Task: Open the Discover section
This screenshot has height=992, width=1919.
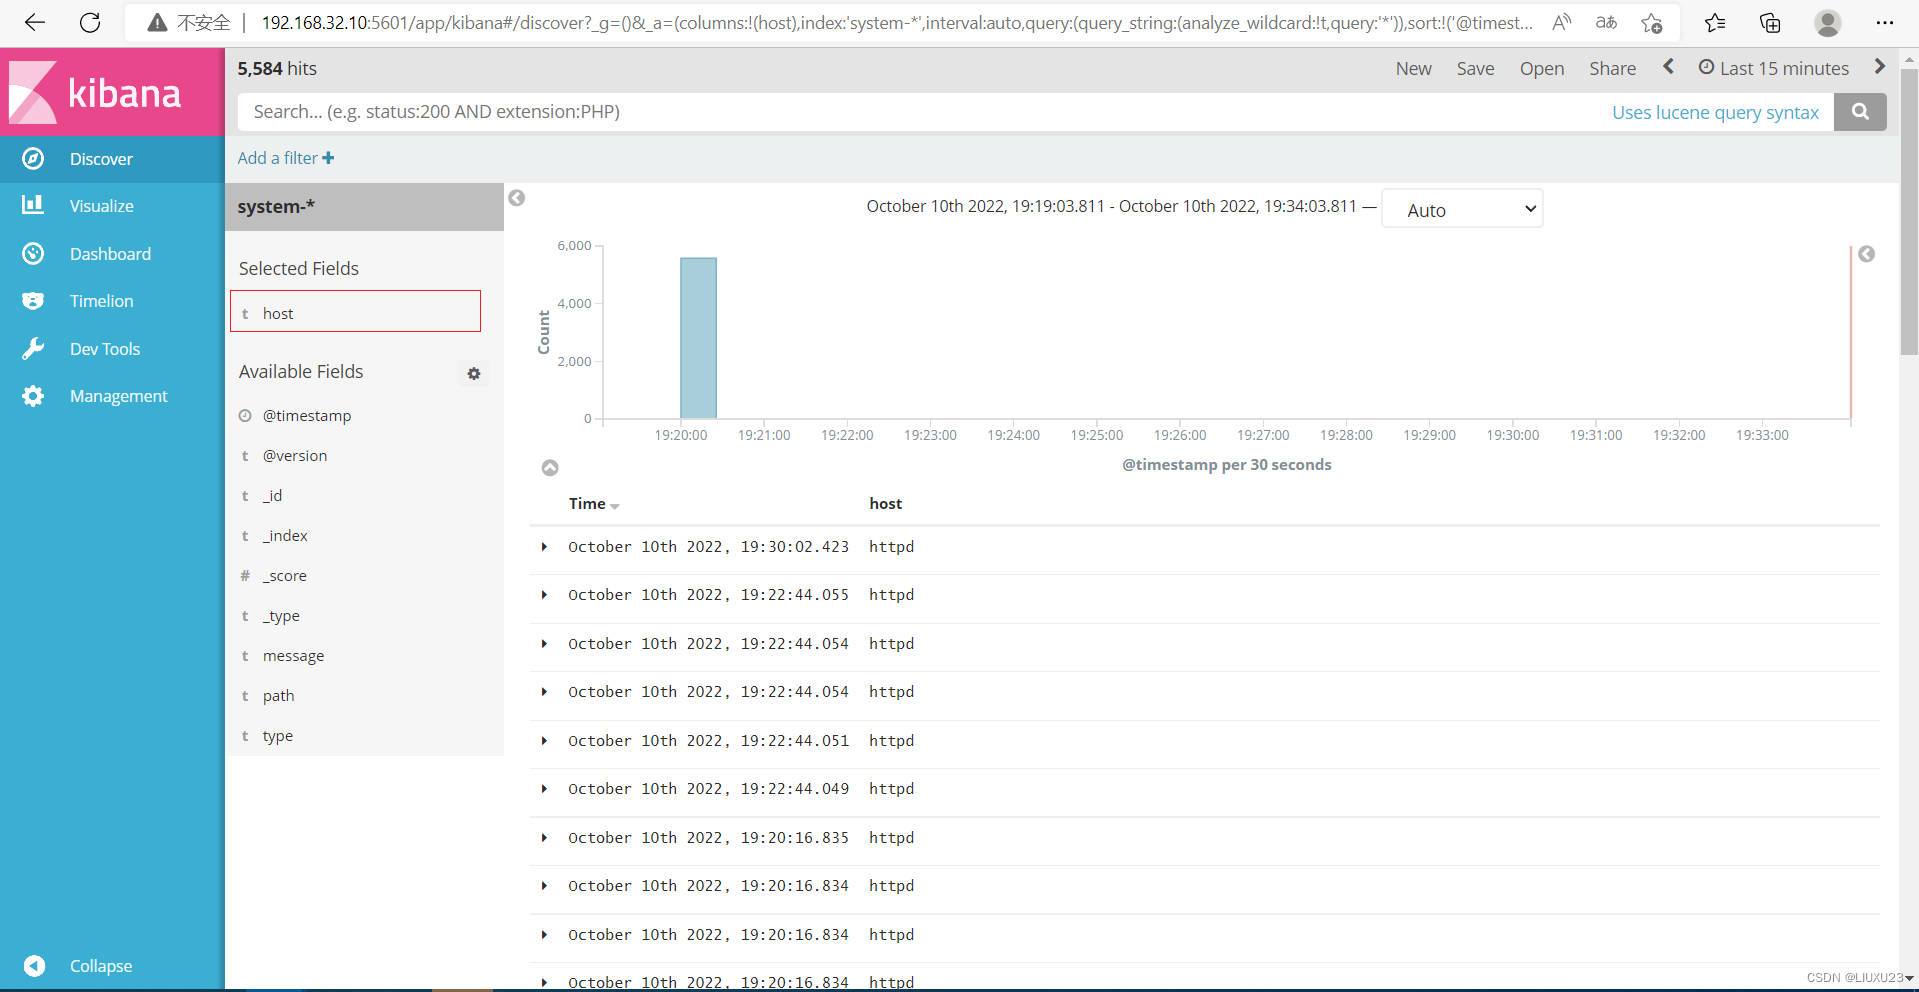Action: pos(112,159)
